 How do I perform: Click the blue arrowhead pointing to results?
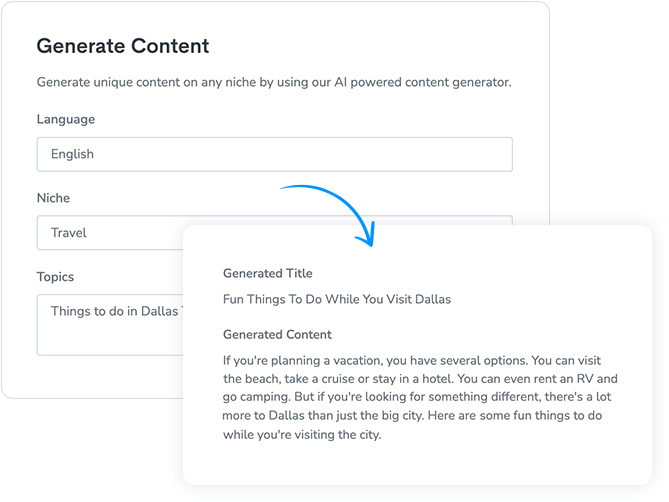[366, 235]
